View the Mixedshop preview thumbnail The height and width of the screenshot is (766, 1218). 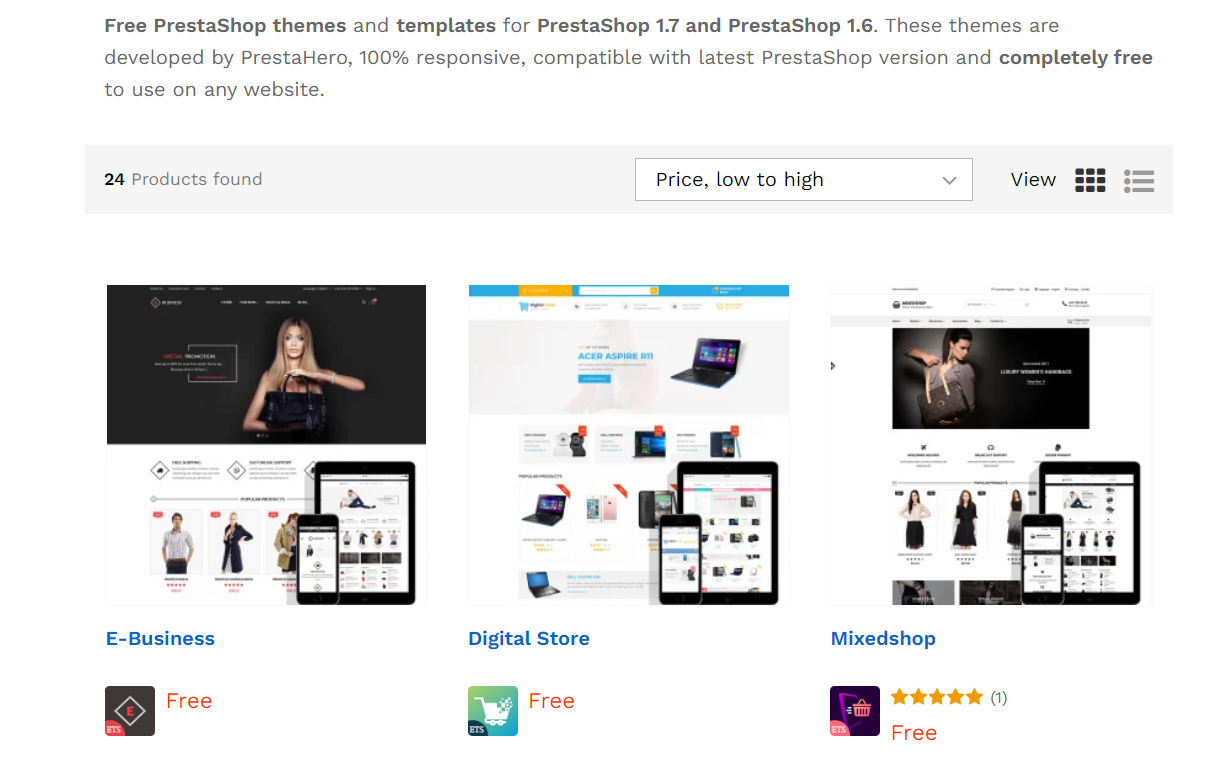pyautogui.click(x=991, y=445)
